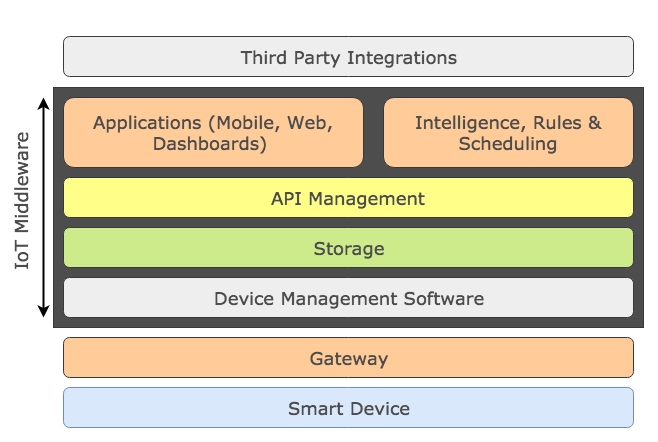
Task: Select the yellow API Management layer
Action: click(348, 198)
